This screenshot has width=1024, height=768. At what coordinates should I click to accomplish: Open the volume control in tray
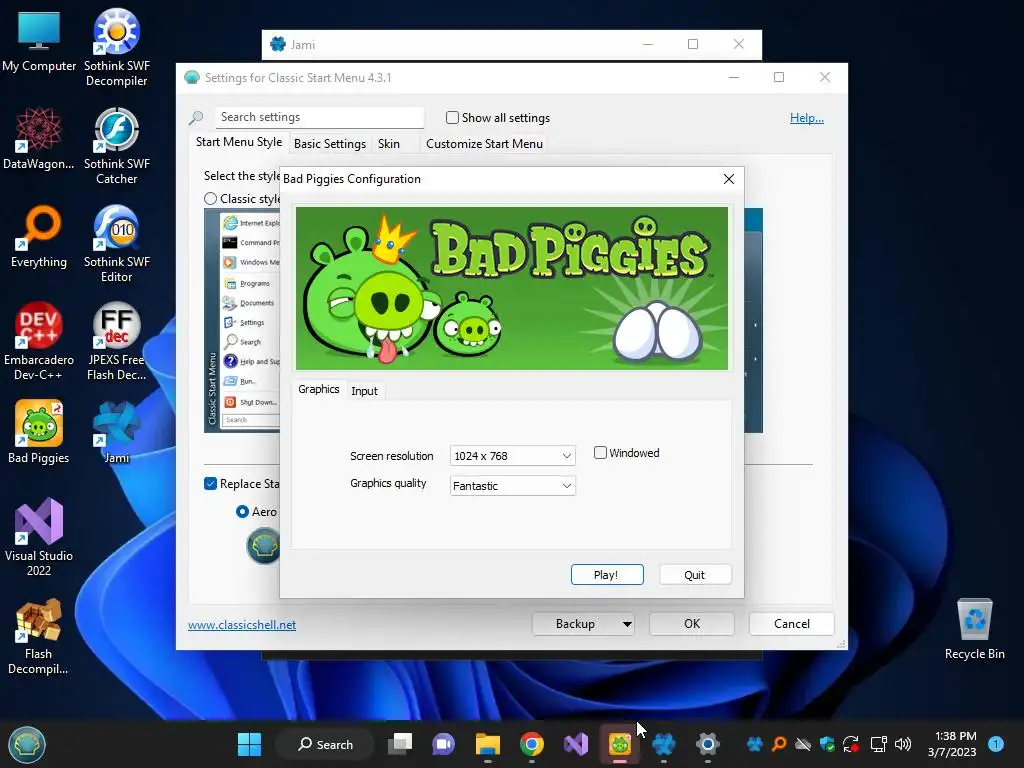[x=903, y=744]
